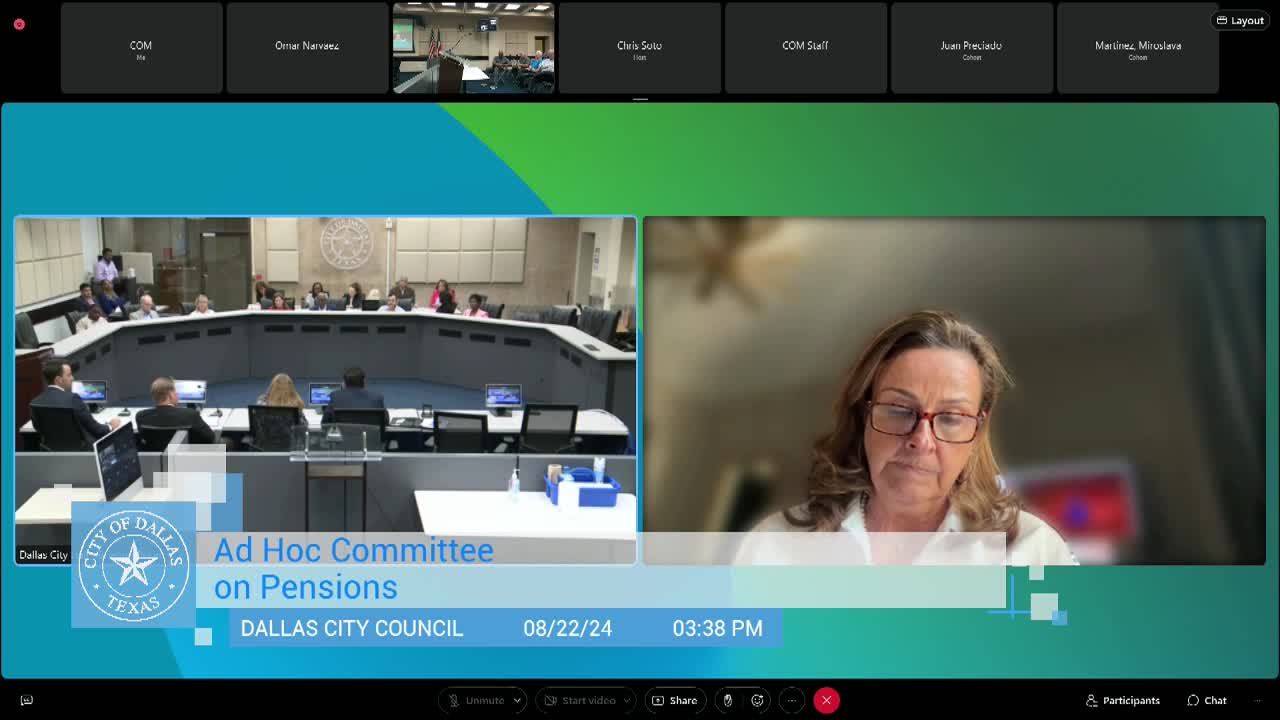
Task: Leave the meeting with red X
Action: point(826,700)
